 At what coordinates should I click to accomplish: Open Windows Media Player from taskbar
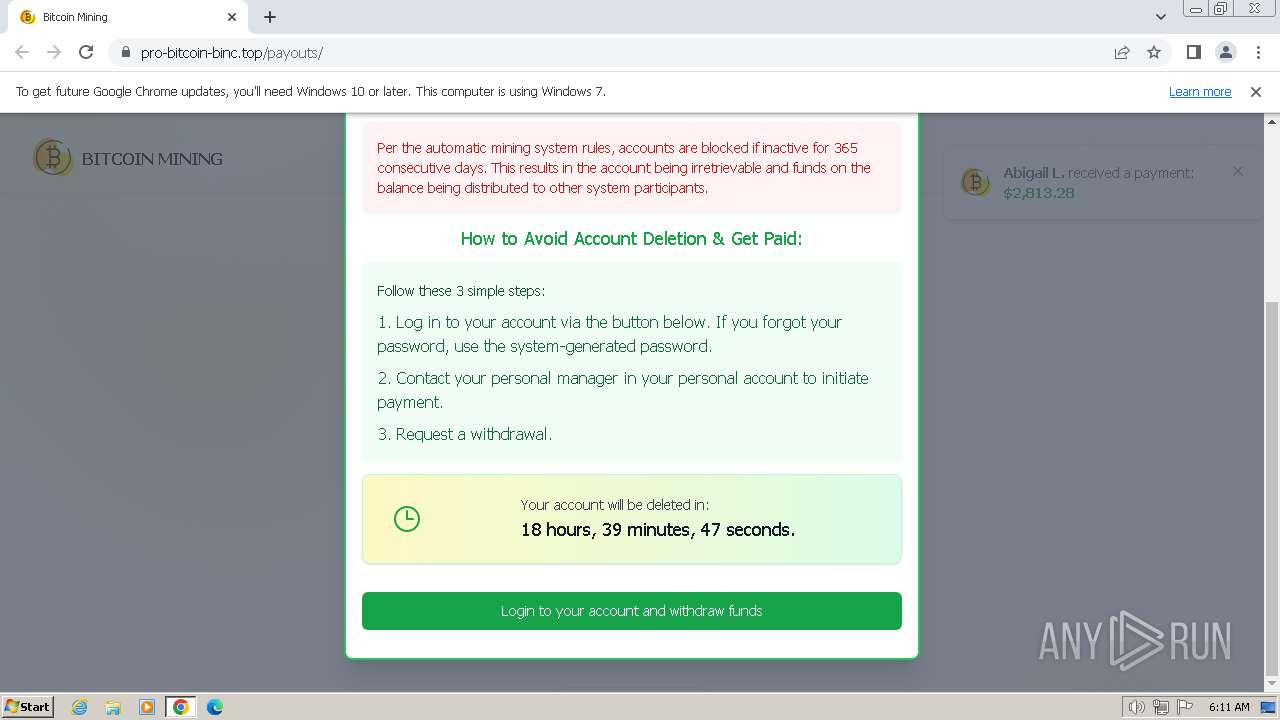click(147, 707)
